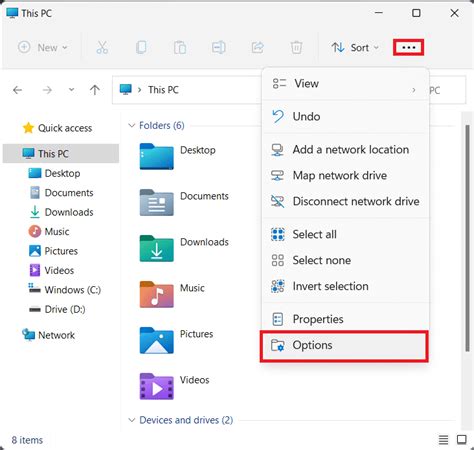Click the Cut scissors icon in toolbar
This screenshot has height=450, width=474.
coord(102,47)
